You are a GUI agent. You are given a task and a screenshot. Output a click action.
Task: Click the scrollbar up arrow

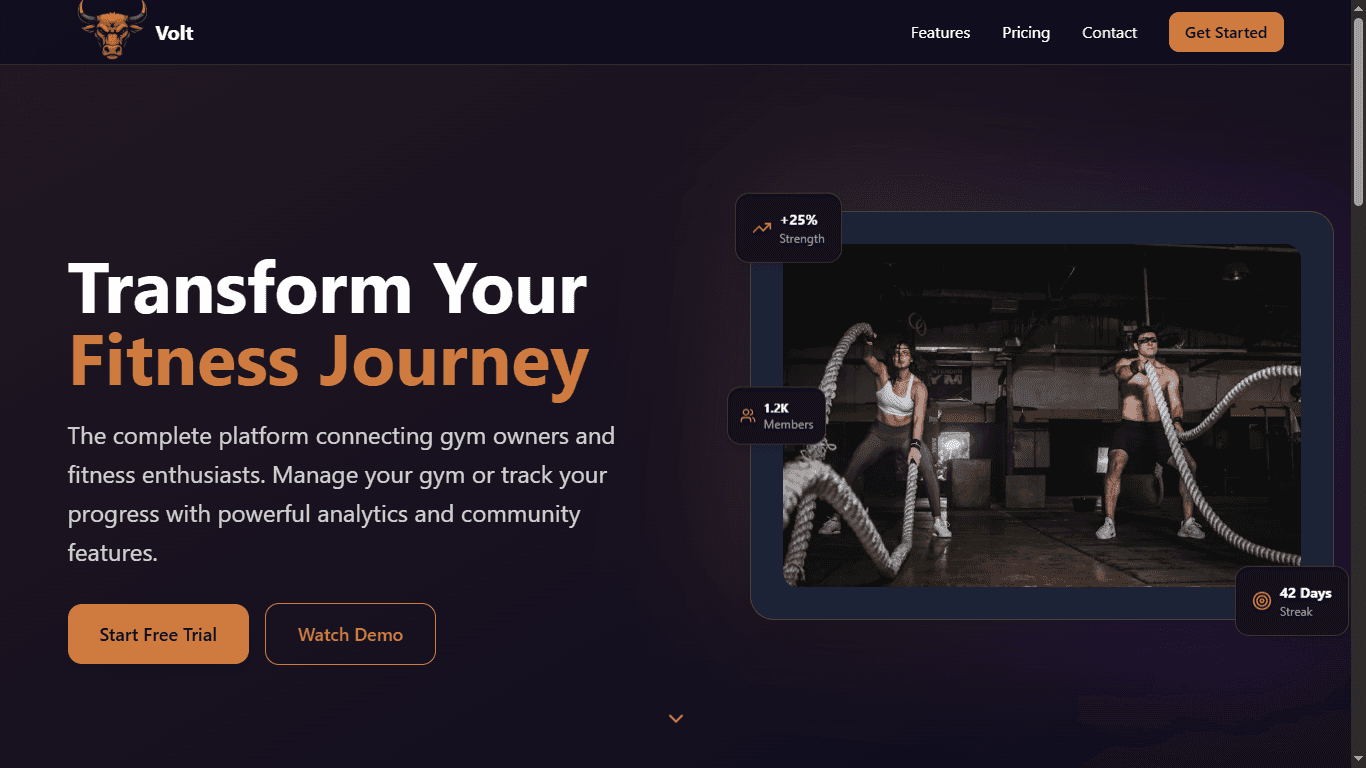(1358, 7)
